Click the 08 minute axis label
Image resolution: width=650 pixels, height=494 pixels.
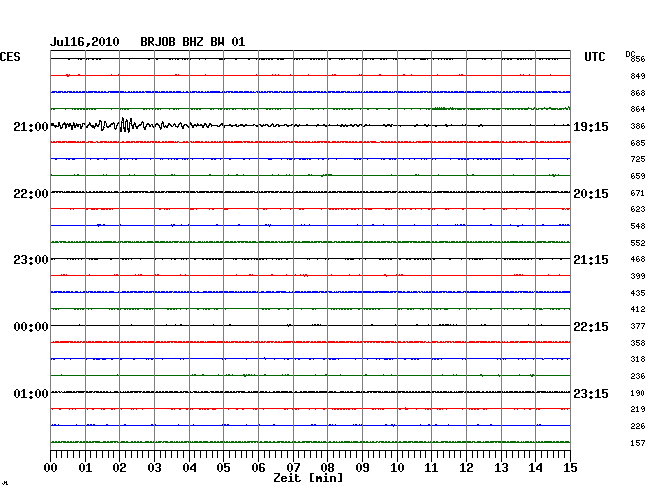(327, 467)
